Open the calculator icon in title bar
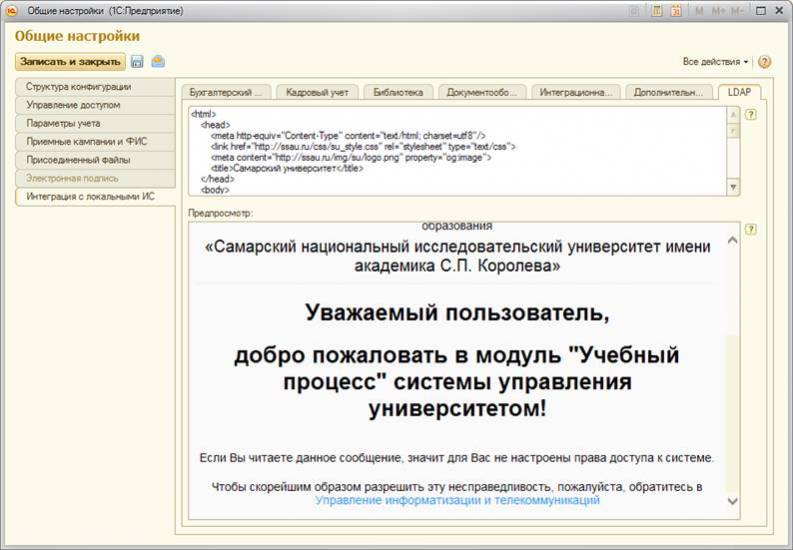This screenshot has width=793, height=550. coord(657,11)
